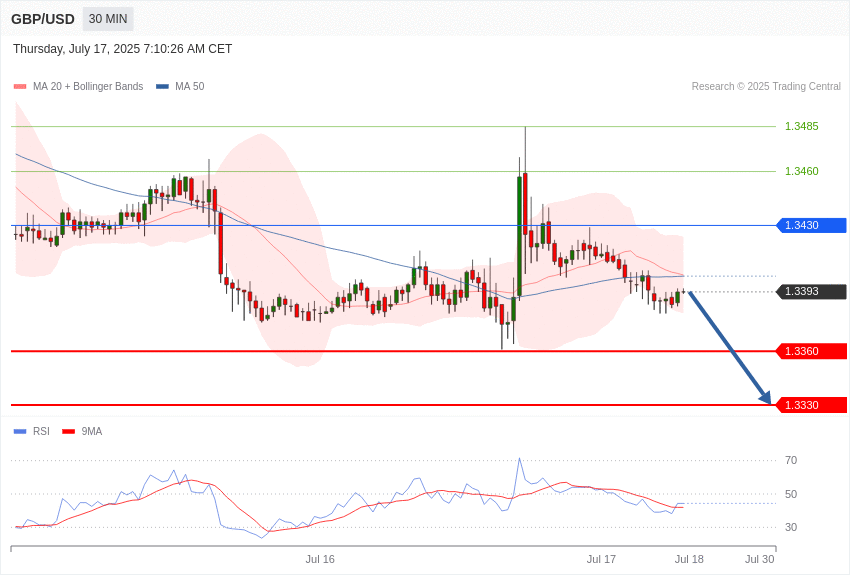Click the Jul 17 date axis label
This screenshot has height=576, width=850.
click(601, 559)
